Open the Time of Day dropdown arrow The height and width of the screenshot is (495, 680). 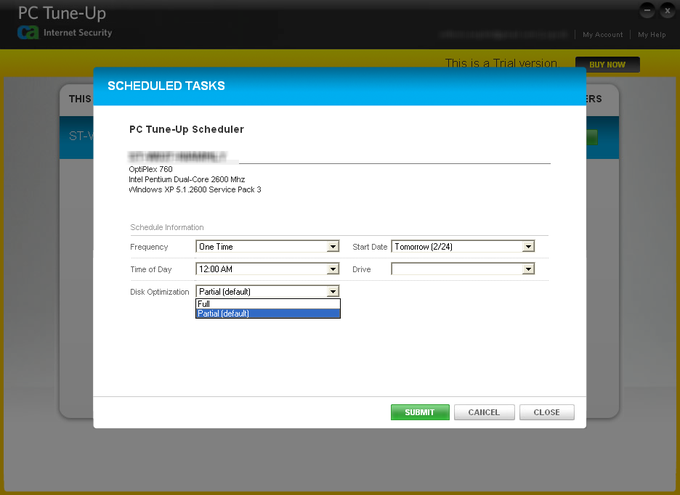click(x=333, y=269)
